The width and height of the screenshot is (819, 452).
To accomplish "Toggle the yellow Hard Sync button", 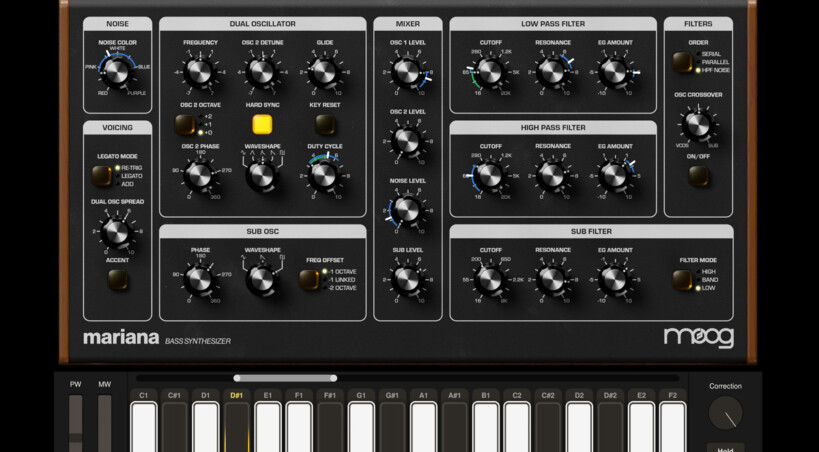I will click(x=262, y=124).
